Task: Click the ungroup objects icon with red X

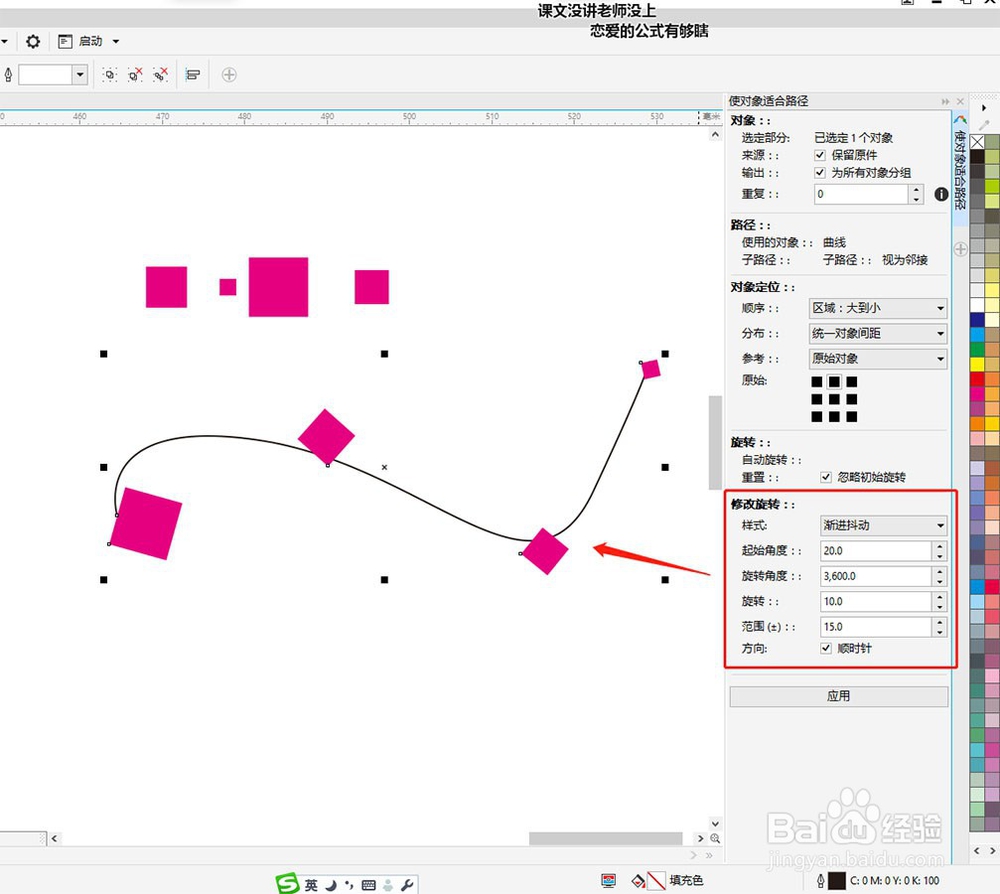Action: pos(135,75)
